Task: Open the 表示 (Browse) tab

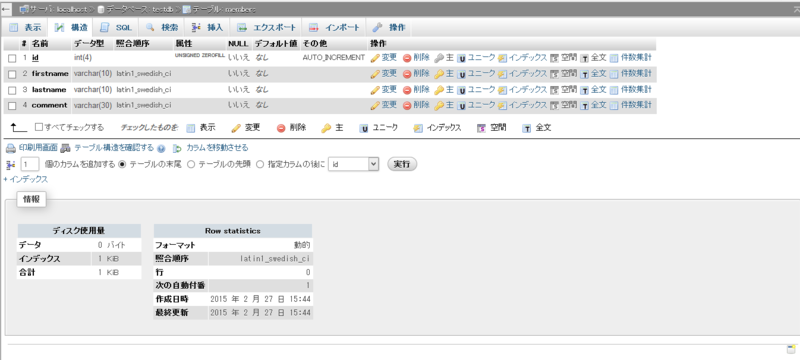Action: pos(25,28)
